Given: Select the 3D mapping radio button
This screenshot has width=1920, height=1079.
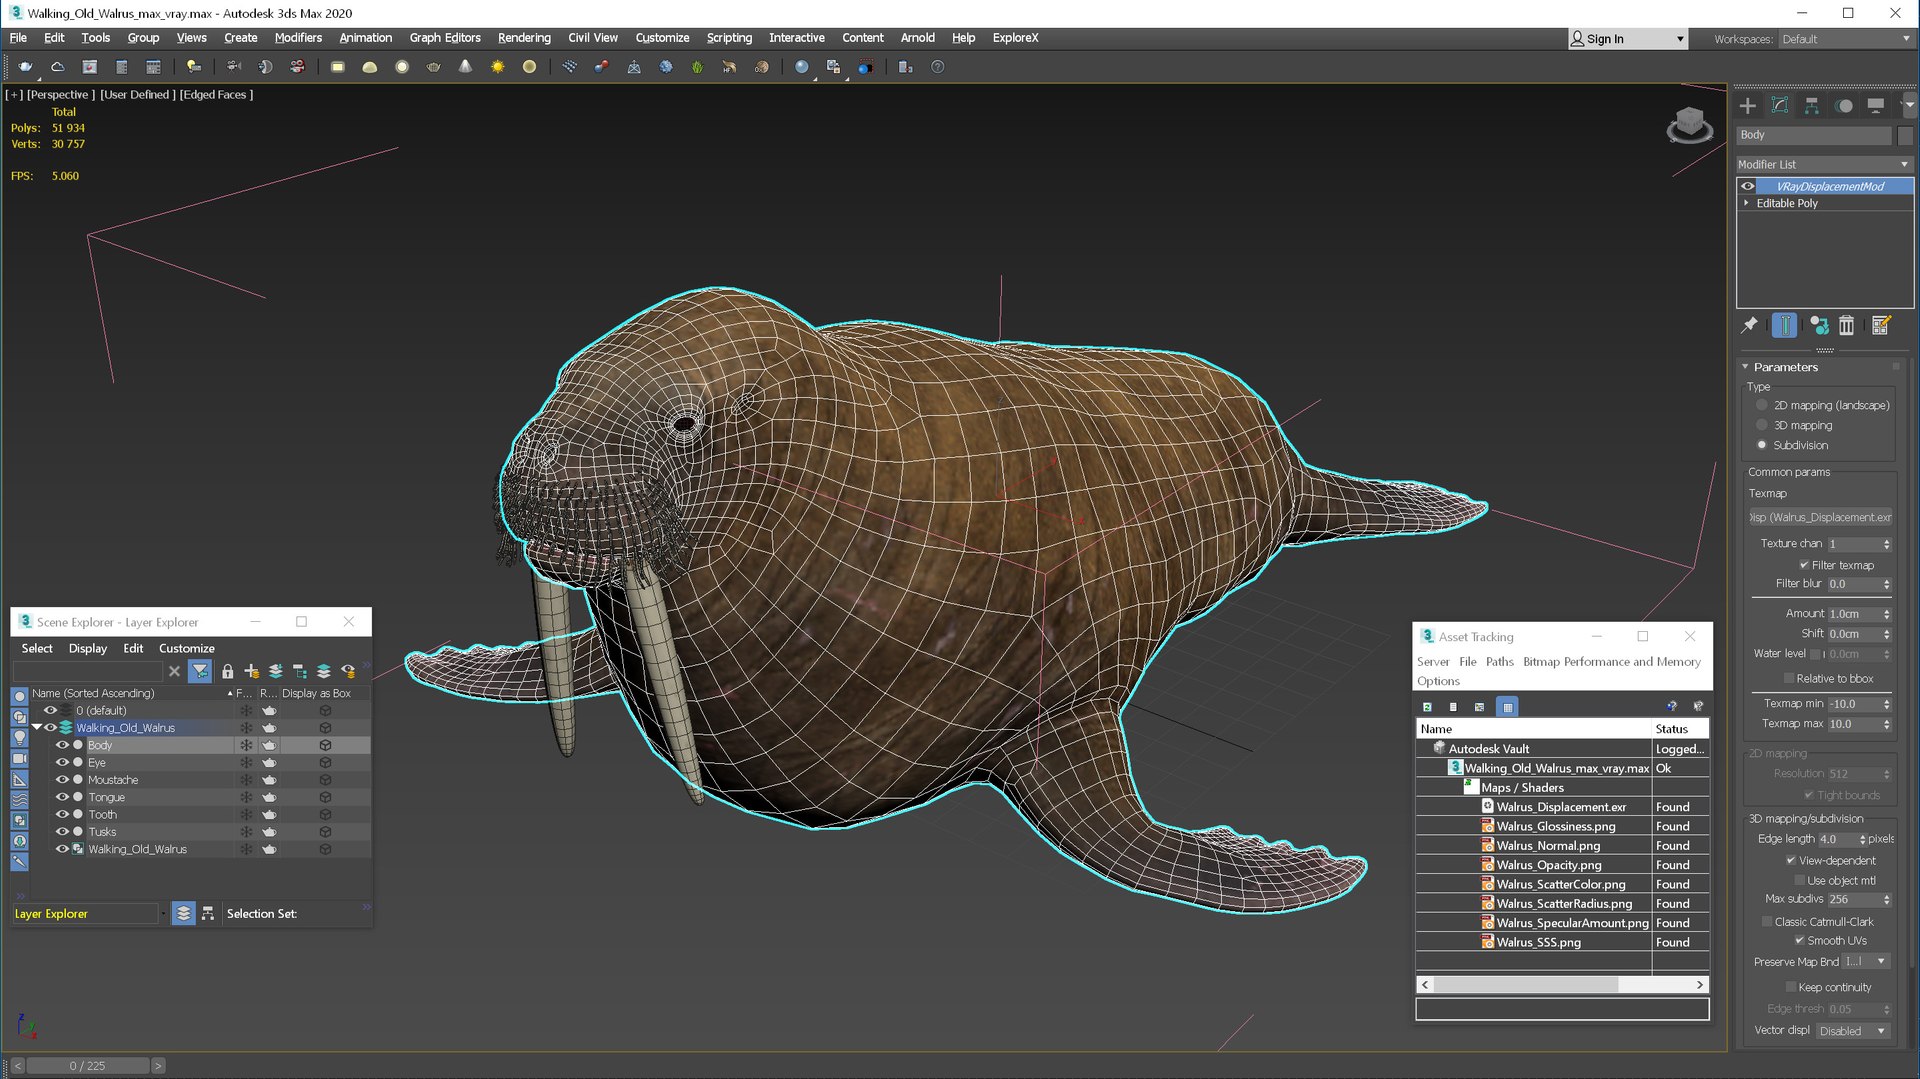Looking at the screenshot, I should 1762,425.
